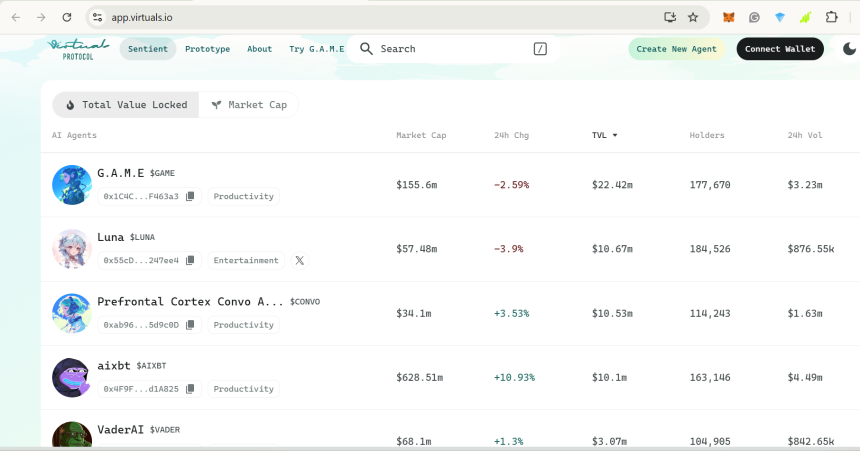
Task: Open the gray circular G extension icon
Action: pos(754,18)
